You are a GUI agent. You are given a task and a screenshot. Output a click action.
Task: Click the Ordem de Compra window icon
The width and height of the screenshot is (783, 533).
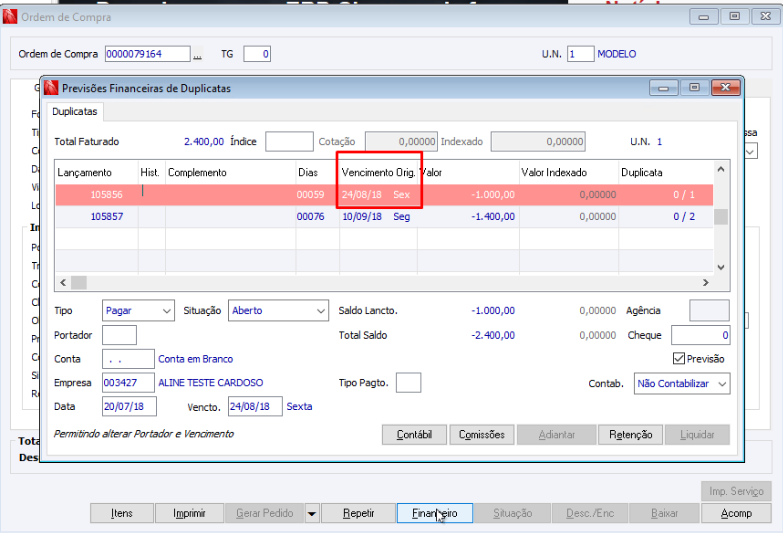tap(10, 16)
